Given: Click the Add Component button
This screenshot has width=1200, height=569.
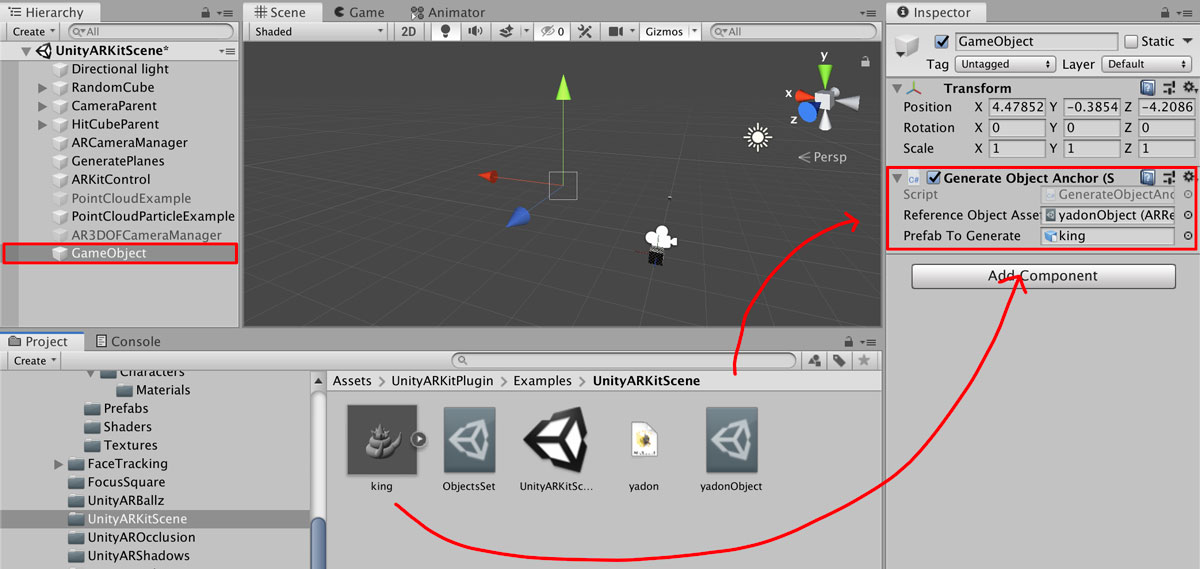Looking at the screenshot, I should click(x=1043, y=276).
